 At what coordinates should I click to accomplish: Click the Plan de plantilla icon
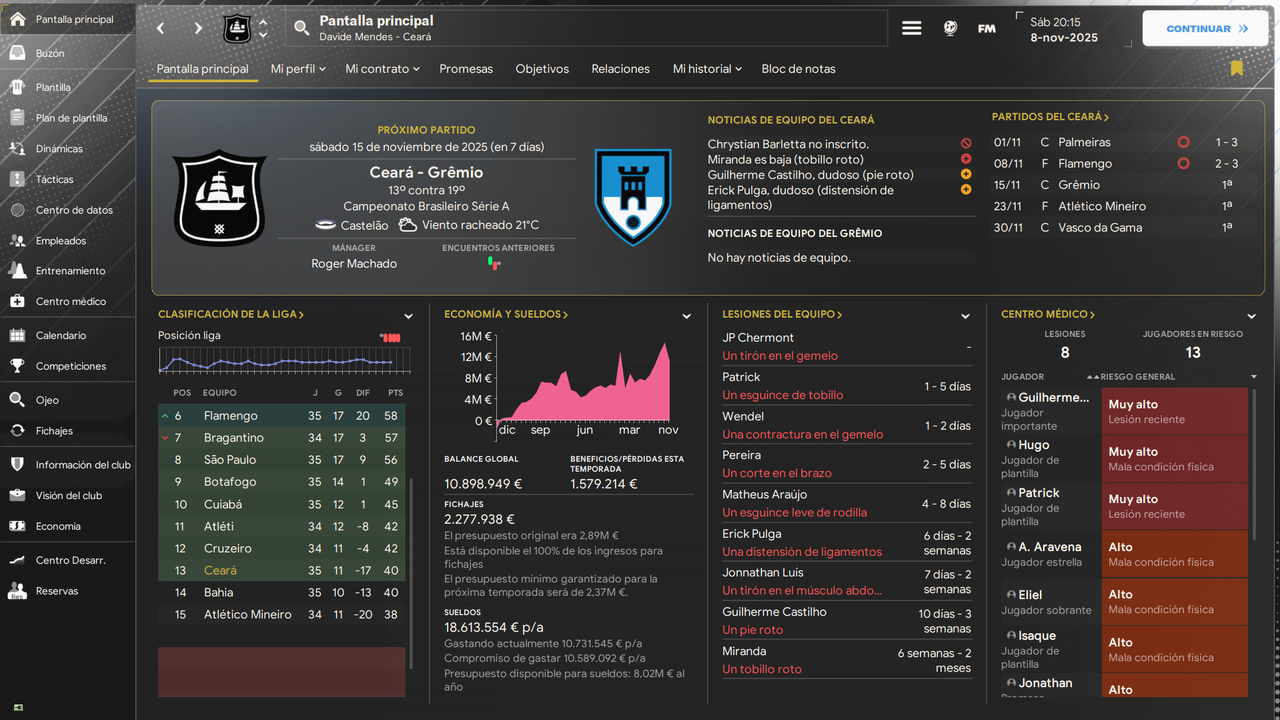(17, 118)
